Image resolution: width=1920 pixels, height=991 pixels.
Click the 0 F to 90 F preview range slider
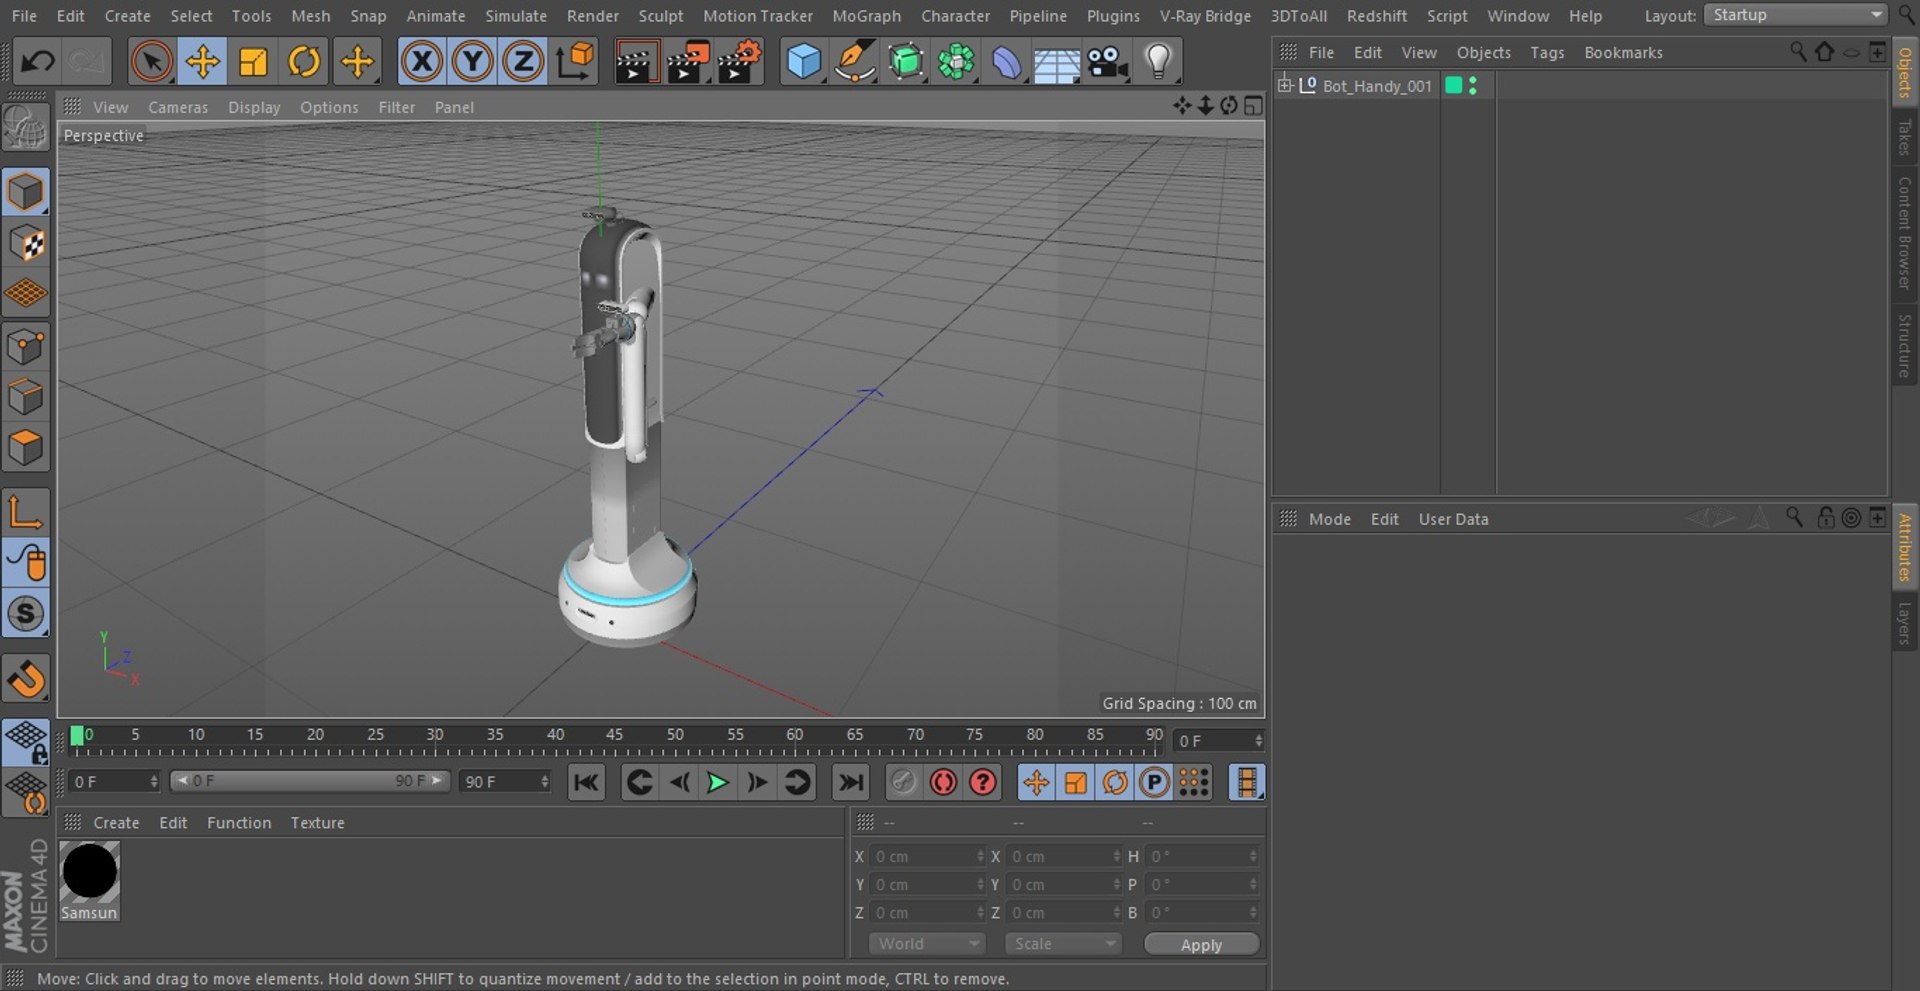310,781
